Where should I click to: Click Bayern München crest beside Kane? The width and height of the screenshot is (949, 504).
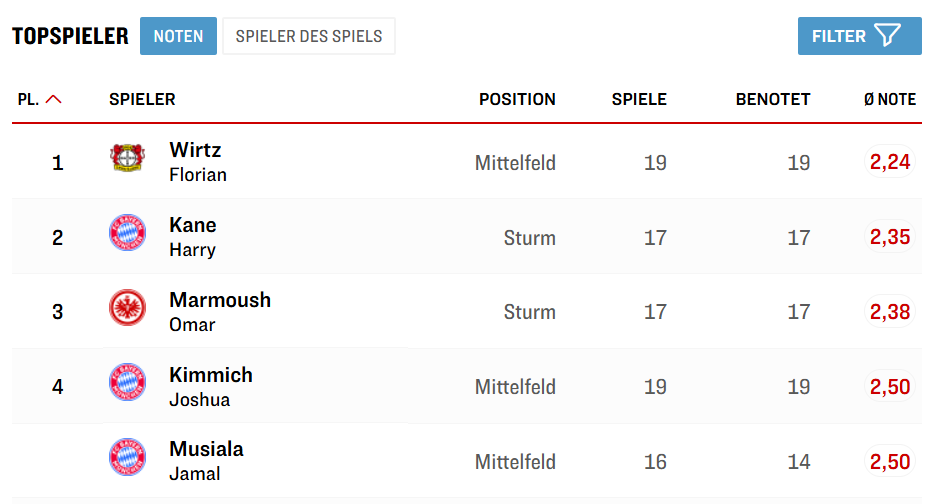[127, 234]
